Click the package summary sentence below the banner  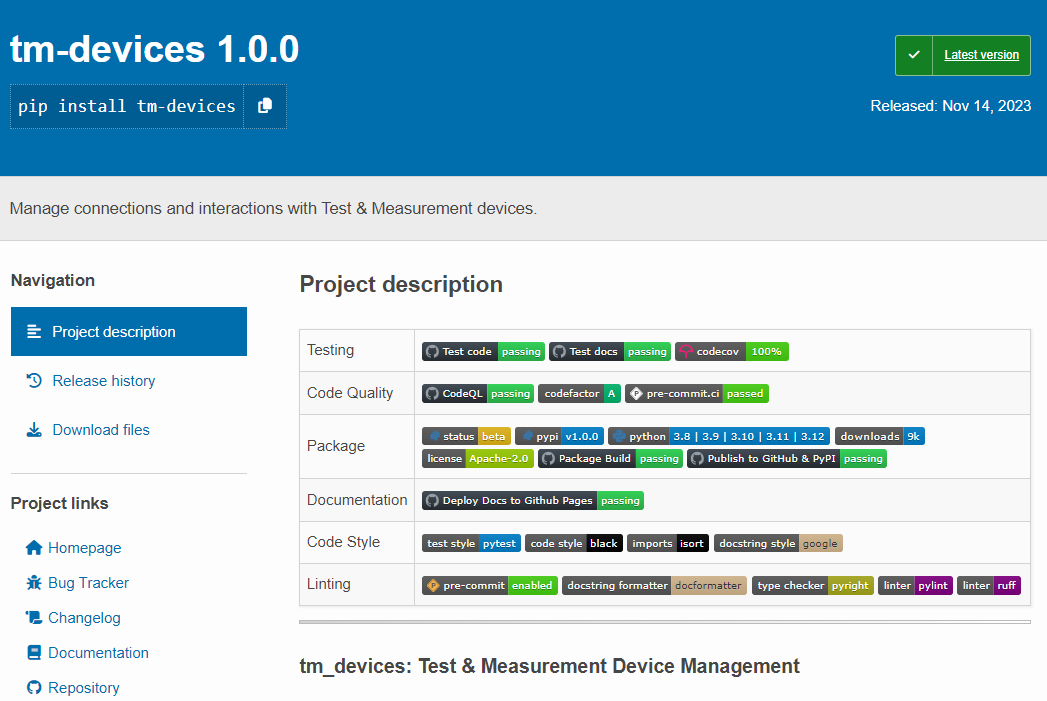tap(273, 208)
